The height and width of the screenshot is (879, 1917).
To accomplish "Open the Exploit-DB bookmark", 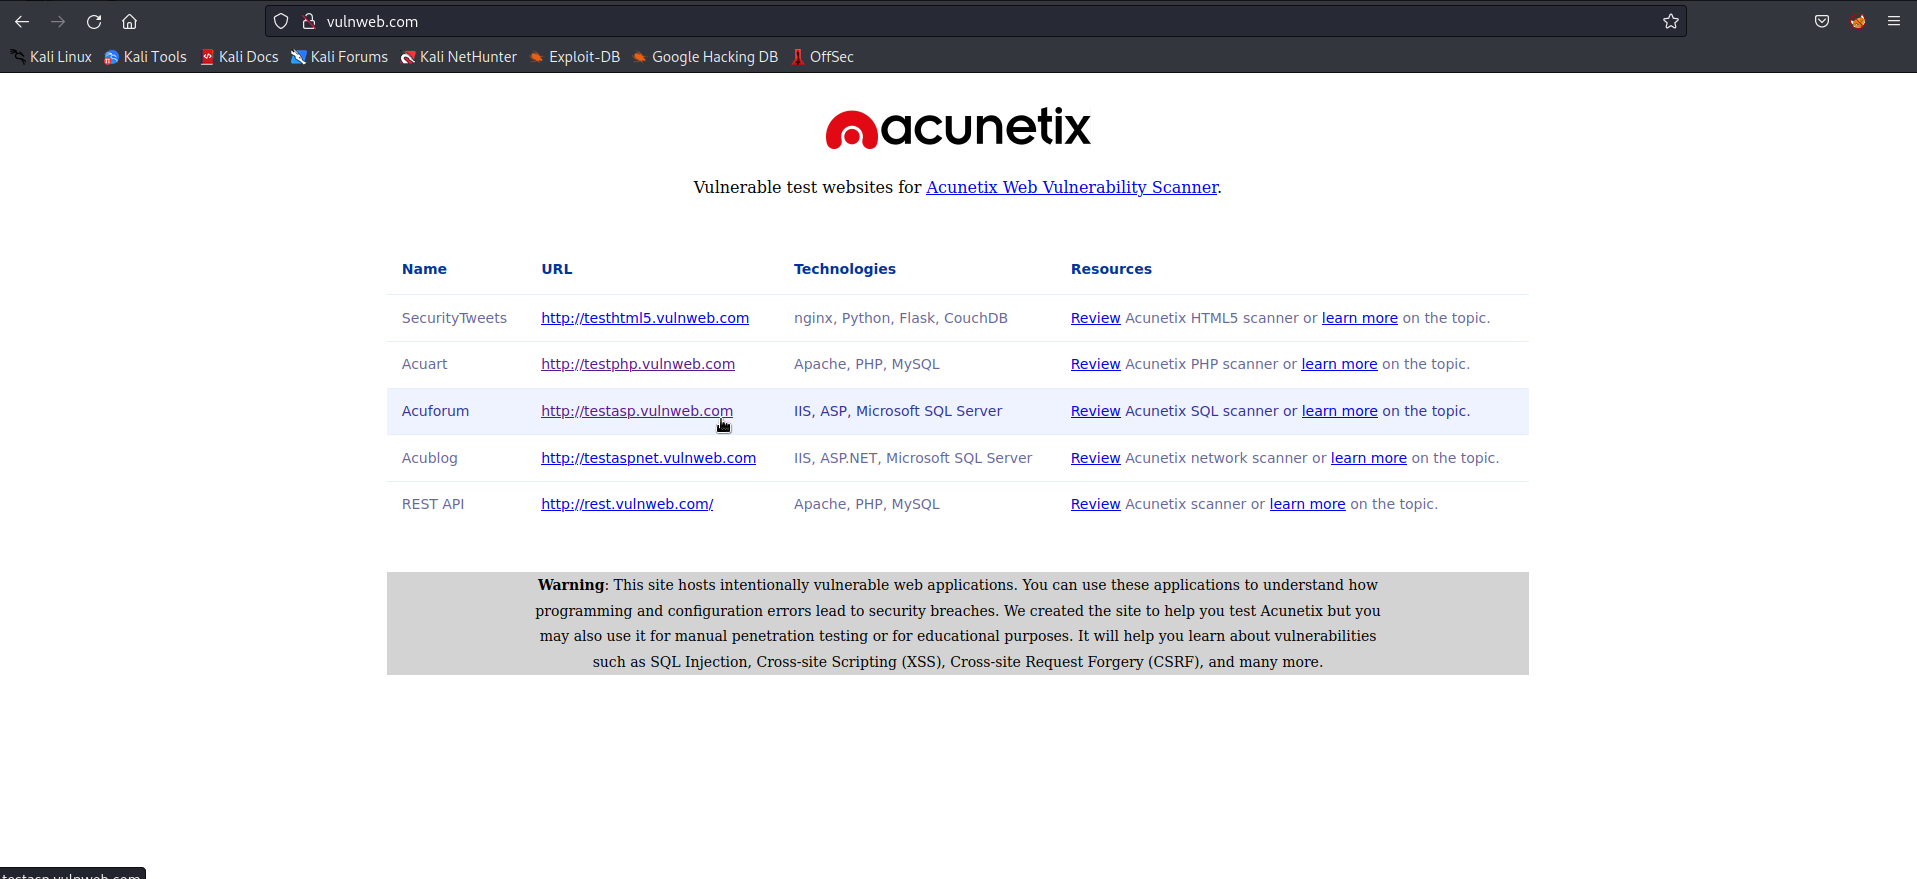I will pyautogui.click(x=575, y=57).
